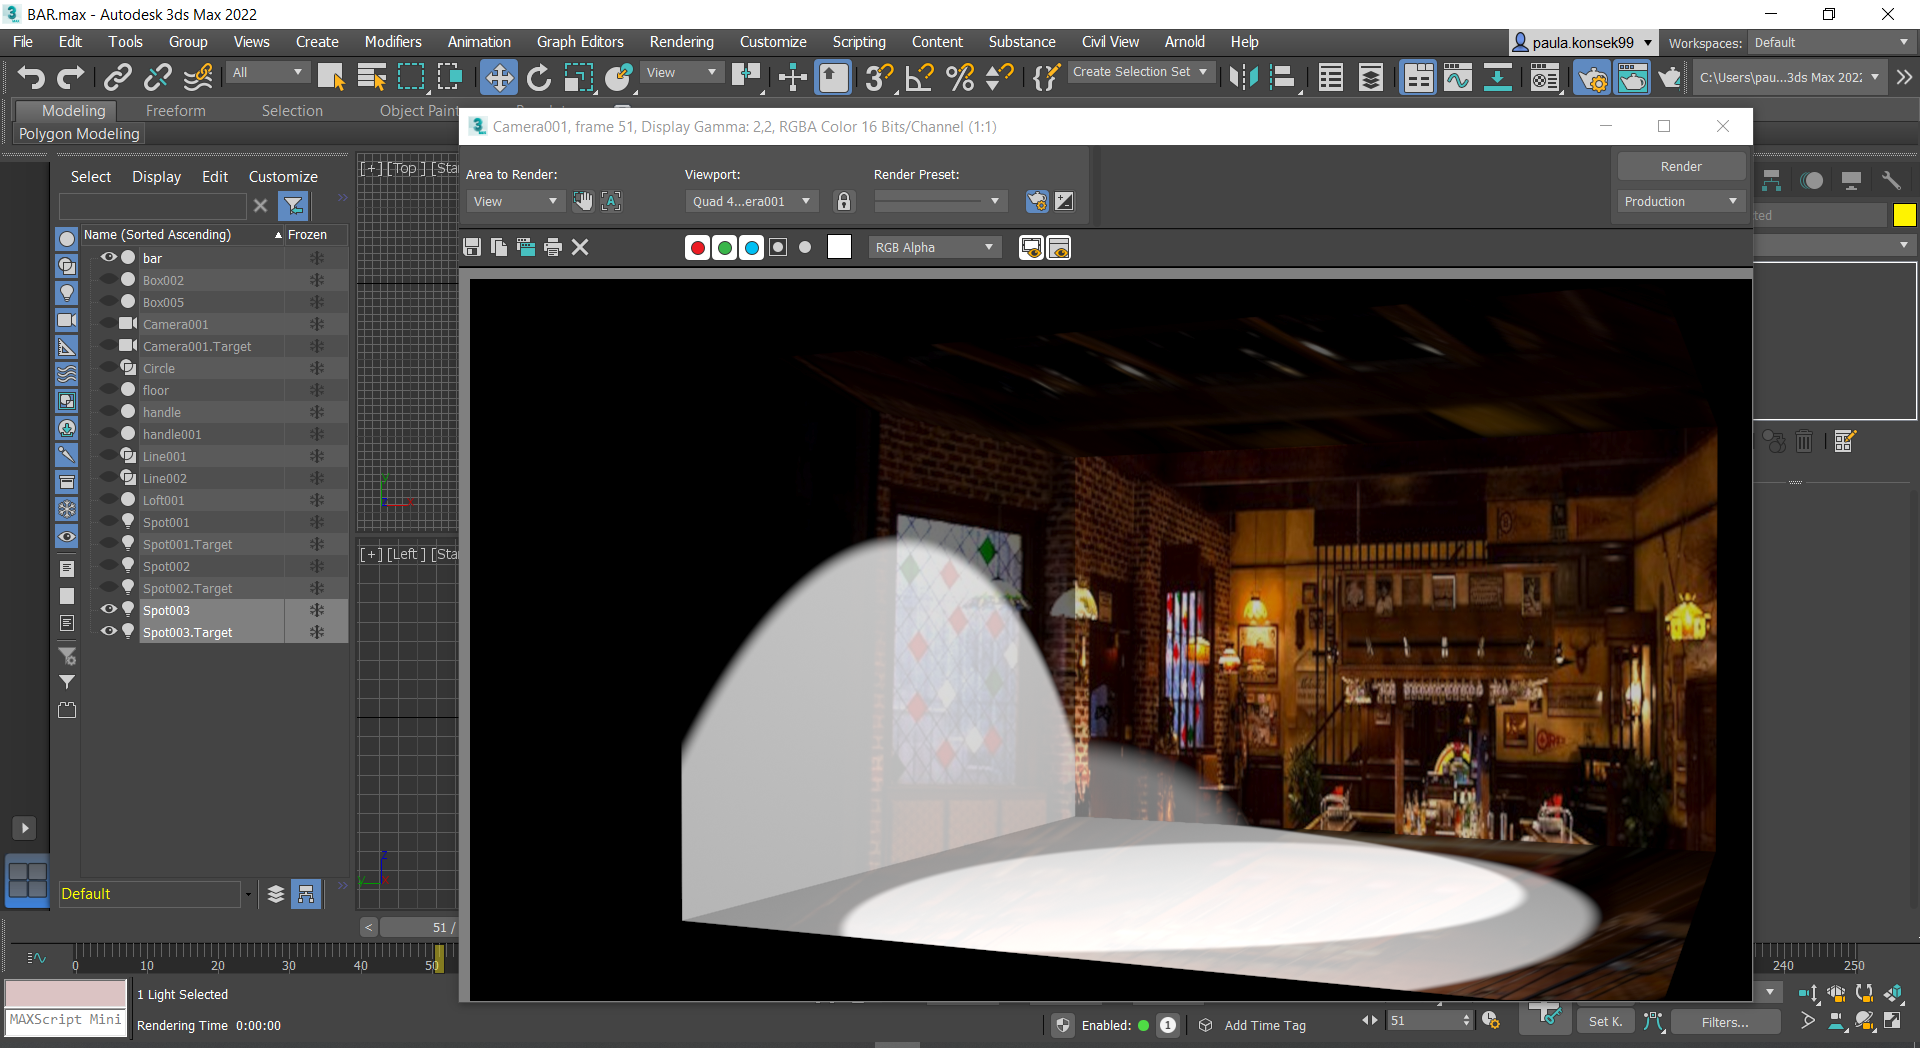Toggle visibility eye for bar object
The height and width of the screenshot is (1048, 1920).
pyautogui.click(x=109, y=257)
